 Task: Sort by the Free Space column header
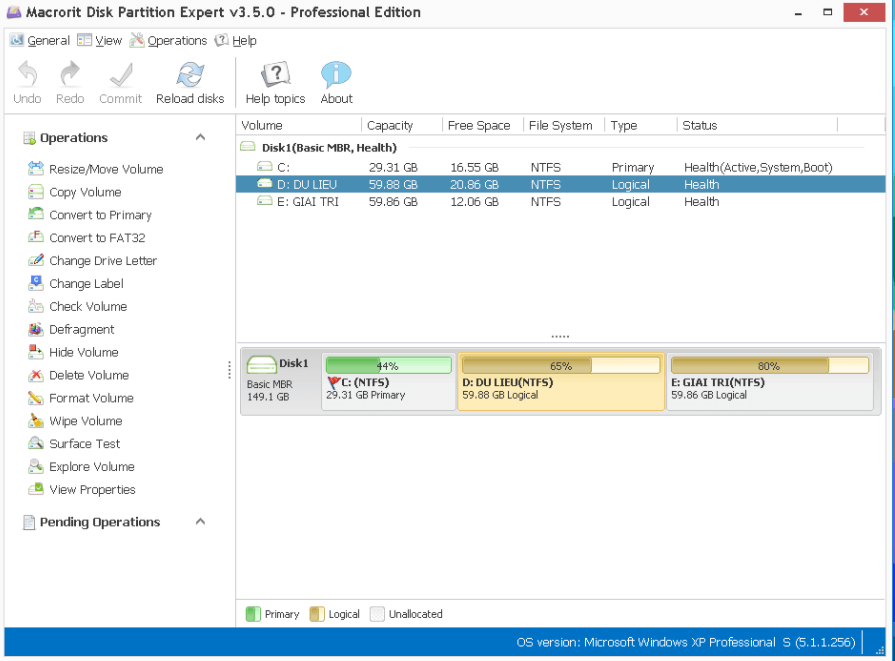(x=483, y=125)
